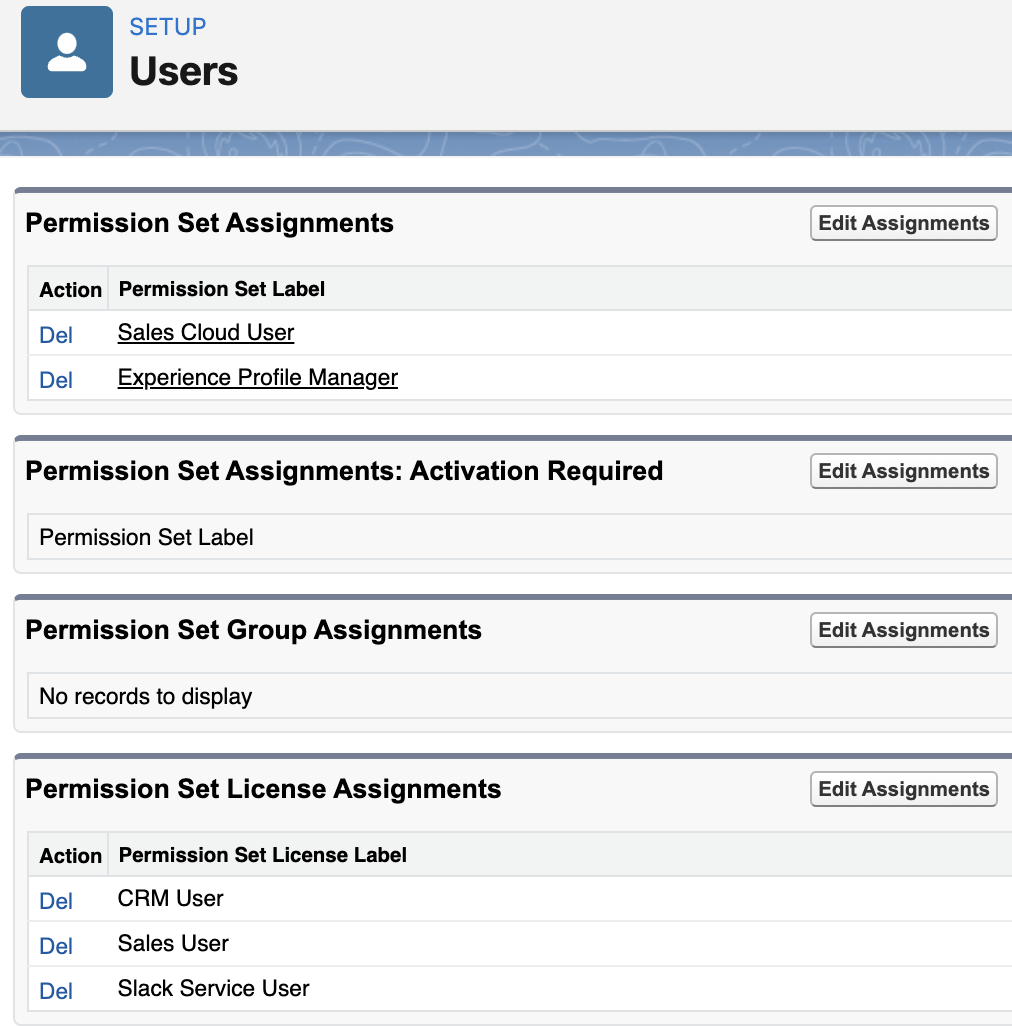Image resolution: width=1012 pixels, height=1026 pixels.
Task: Delete the Sales User license assignment
Action: [x=56, y=946]
